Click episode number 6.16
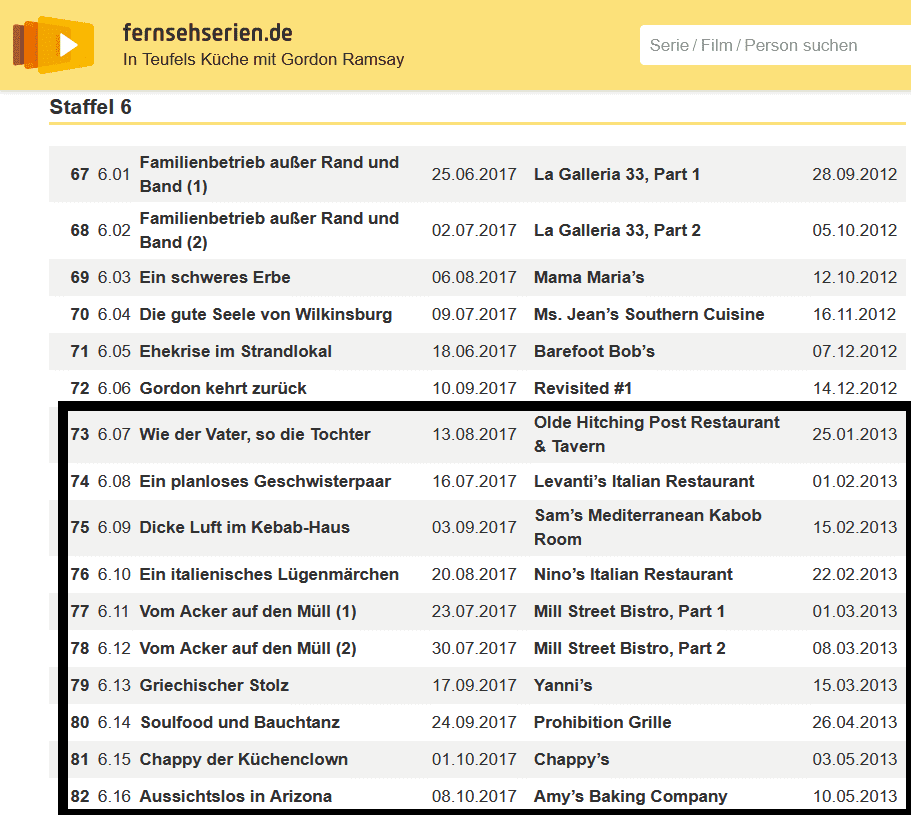 pos(114,796)
